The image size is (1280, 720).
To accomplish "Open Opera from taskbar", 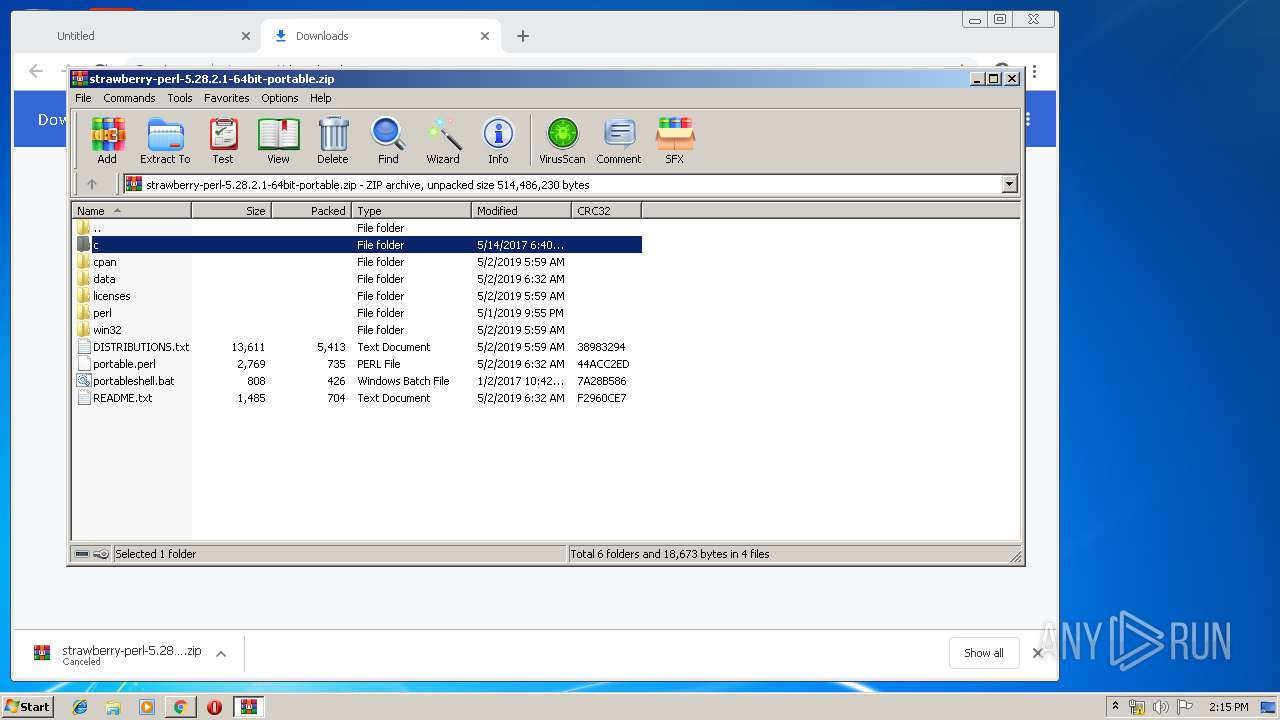I will tap(214, 707).
